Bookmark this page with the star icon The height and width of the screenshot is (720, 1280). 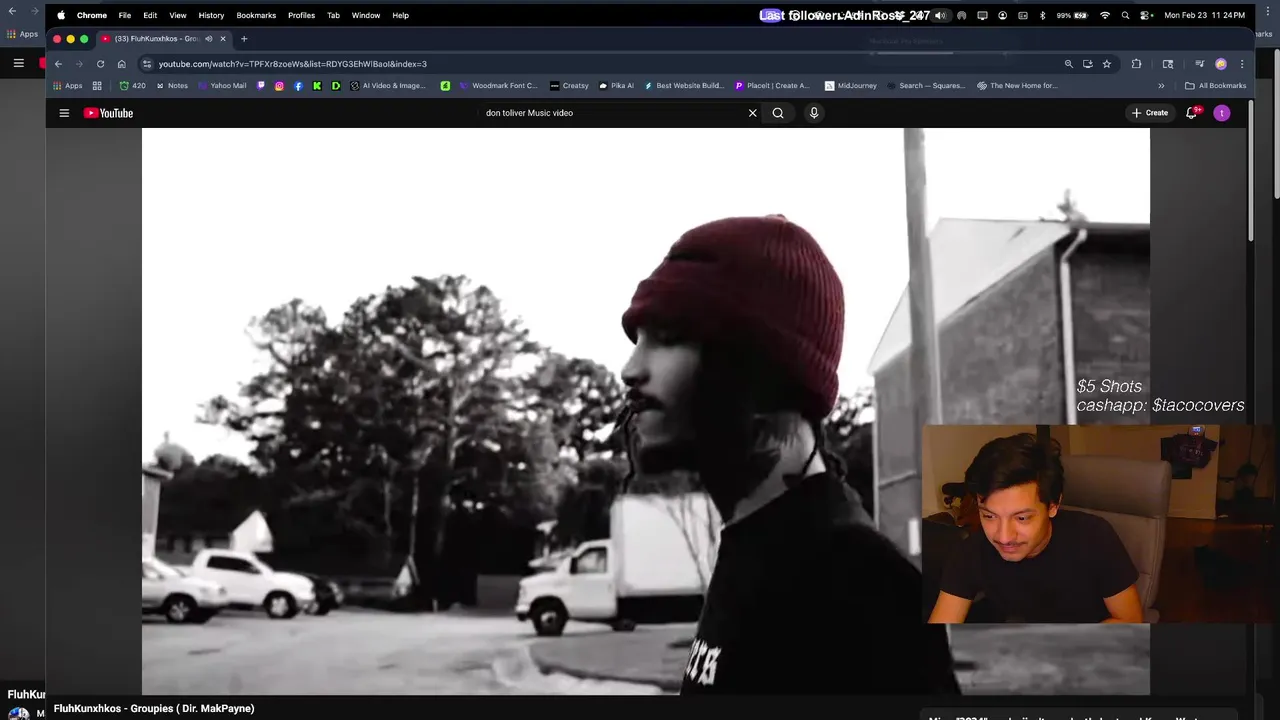(1107, 64)
